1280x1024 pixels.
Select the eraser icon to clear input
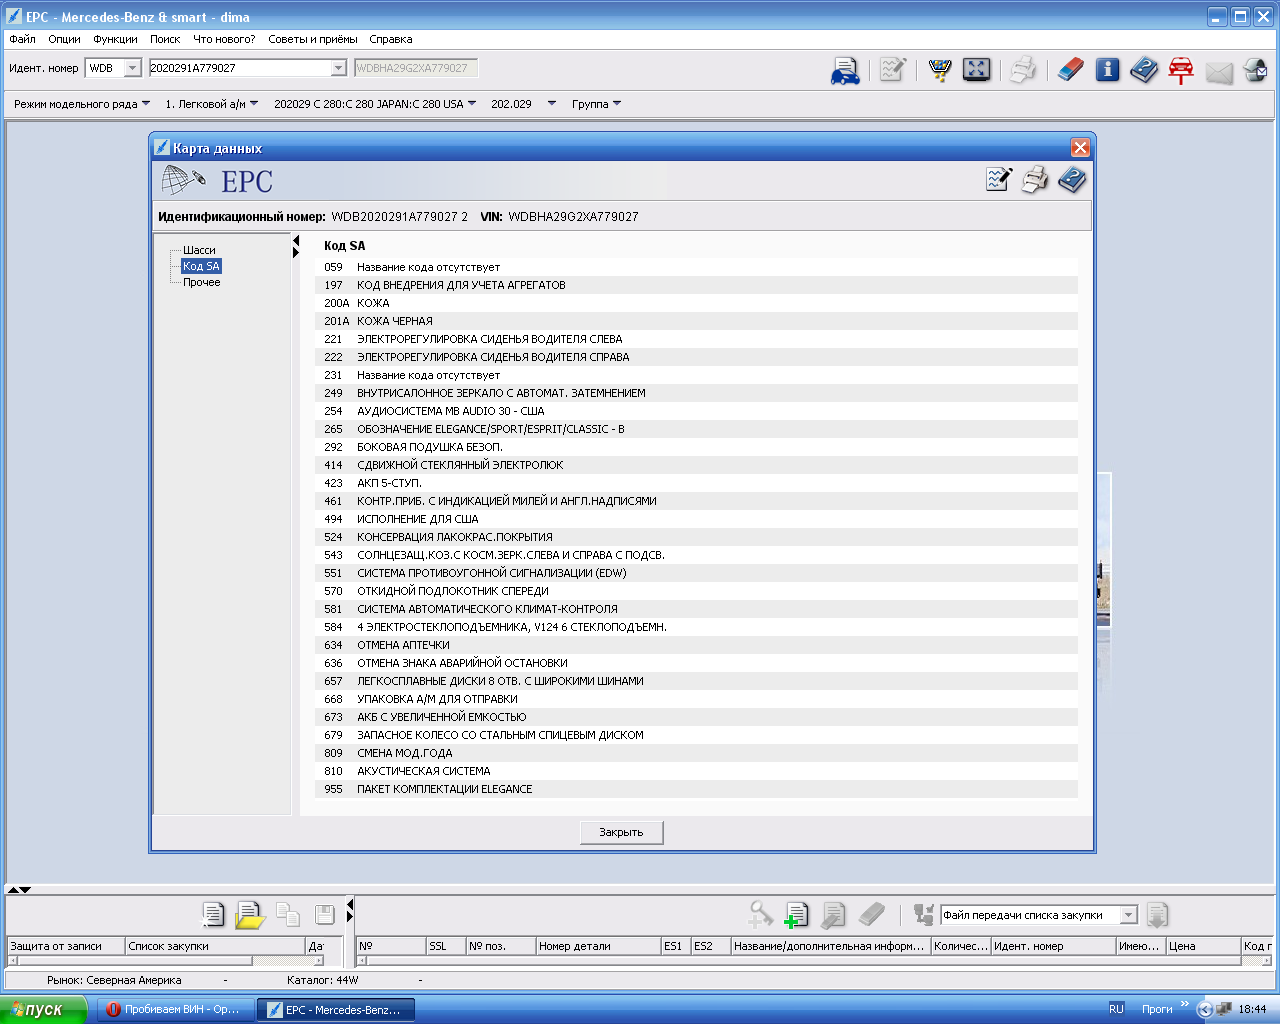[x=1070, y=70]
